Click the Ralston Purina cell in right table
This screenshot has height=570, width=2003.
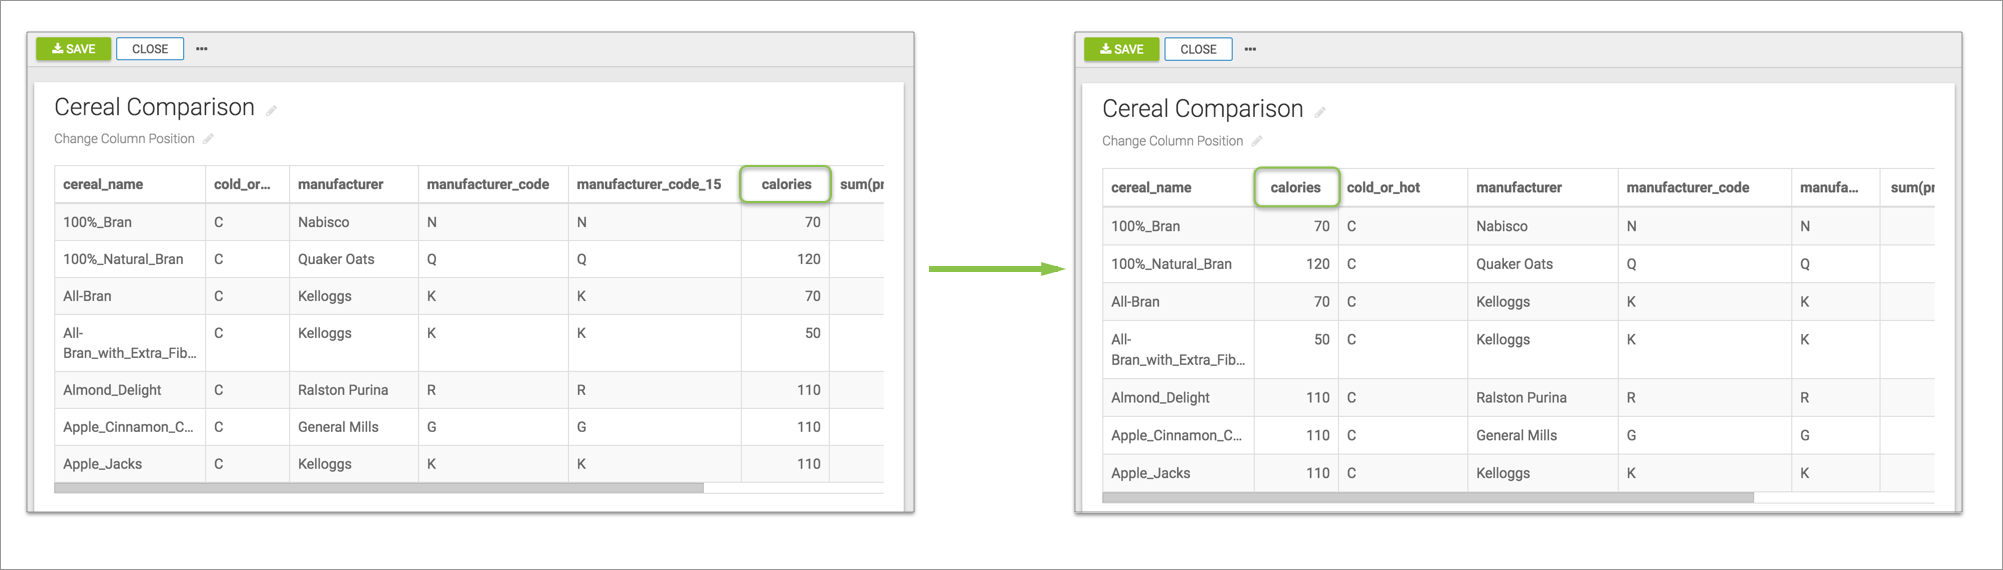pos(1521,397)
